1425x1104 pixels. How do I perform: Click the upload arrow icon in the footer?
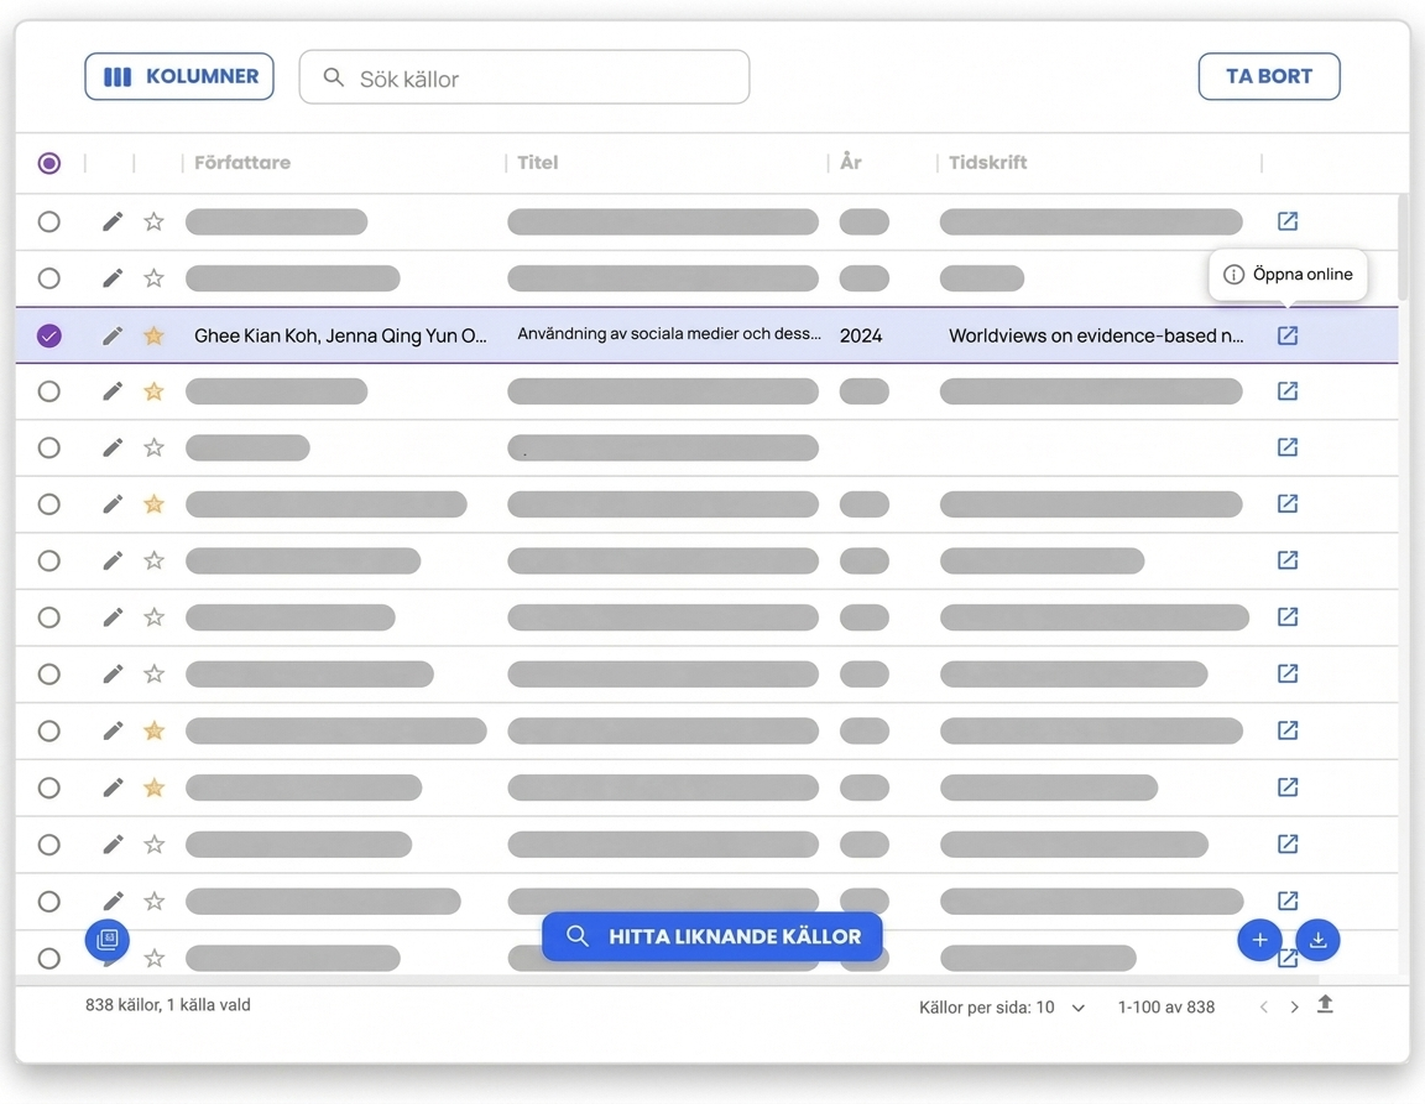1325,1005
